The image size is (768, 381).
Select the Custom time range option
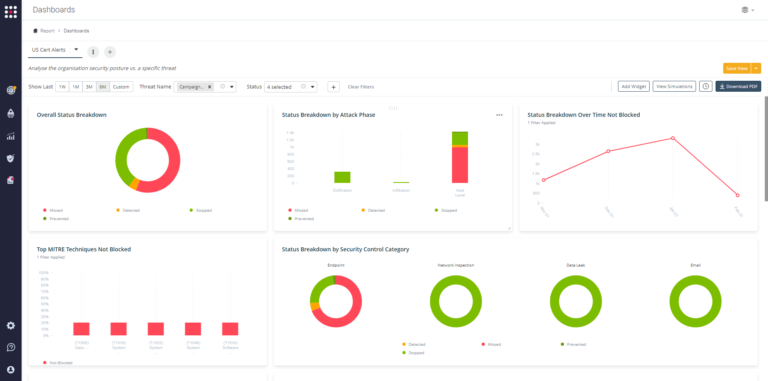point(121,87)
